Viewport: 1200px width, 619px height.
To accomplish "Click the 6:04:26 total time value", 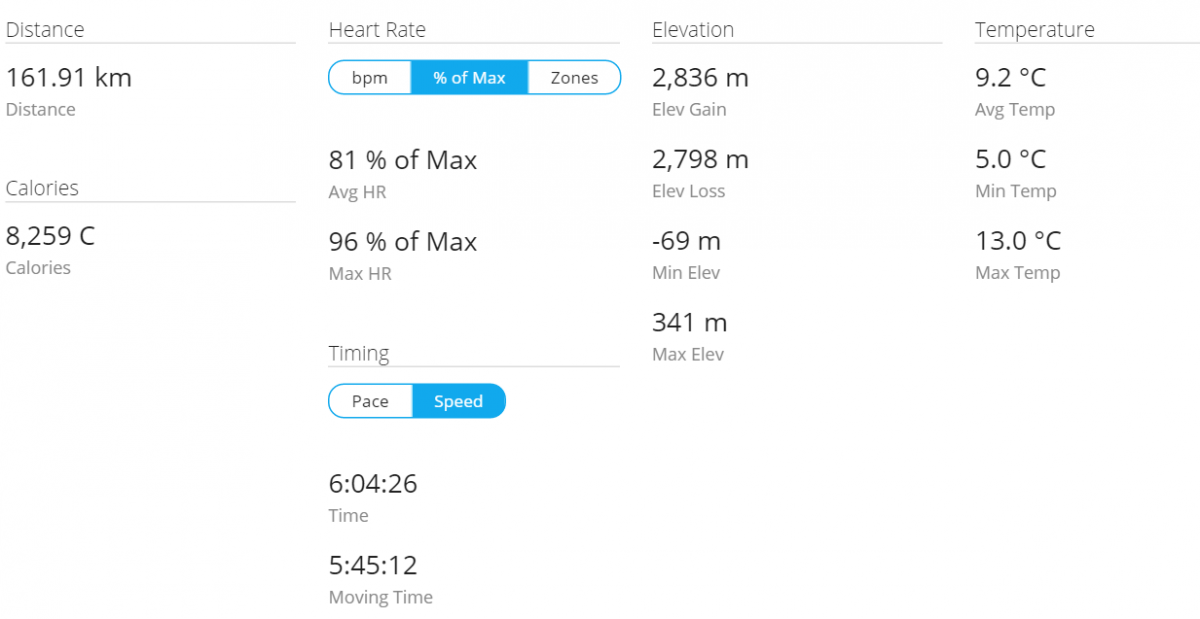I will point(373,484).
